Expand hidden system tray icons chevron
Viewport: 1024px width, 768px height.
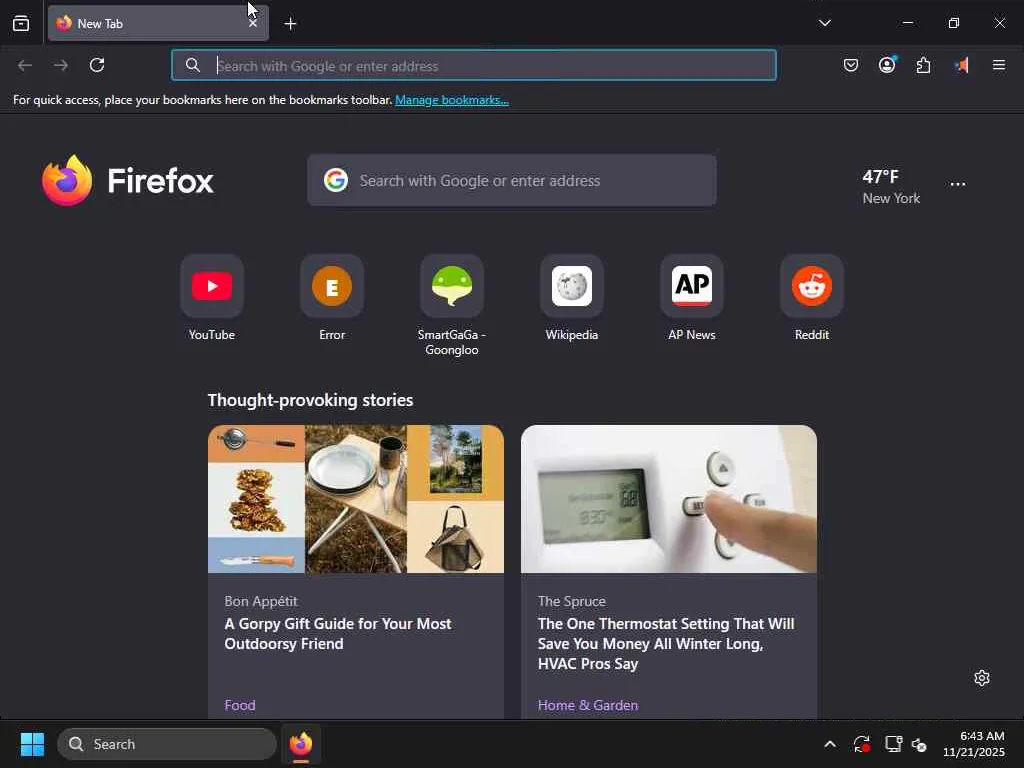tap(830, 744)
